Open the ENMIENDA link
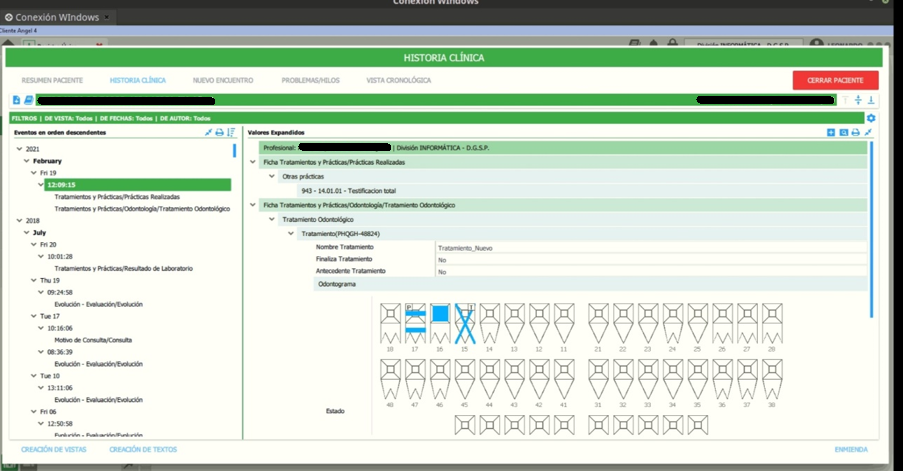903x471 pixels. pyautogui.click(x=851, y=449)
